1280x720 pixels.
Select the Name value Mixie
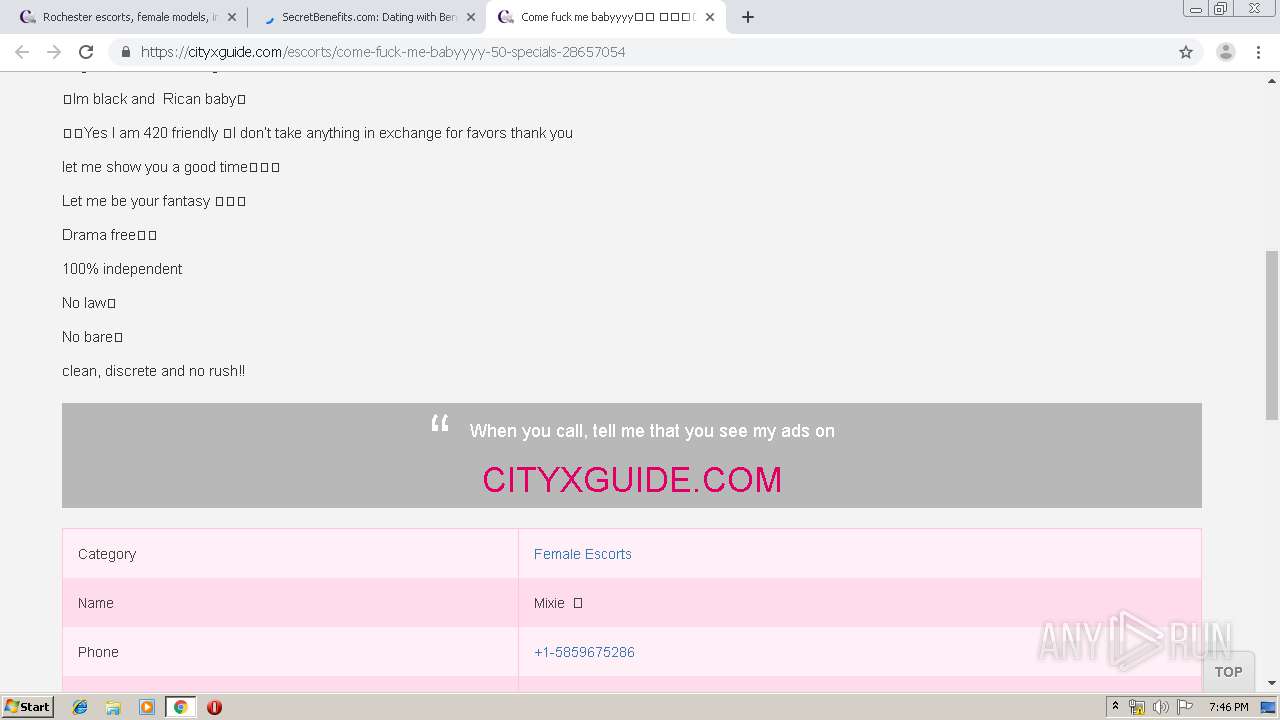[558, 603]
